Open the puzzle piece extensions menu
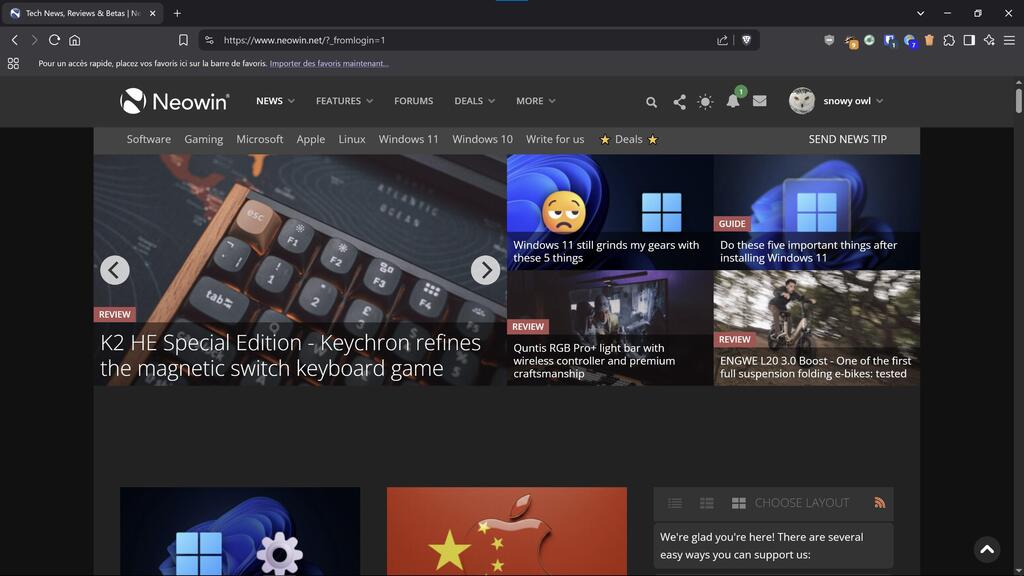 (x=949, y=40)
